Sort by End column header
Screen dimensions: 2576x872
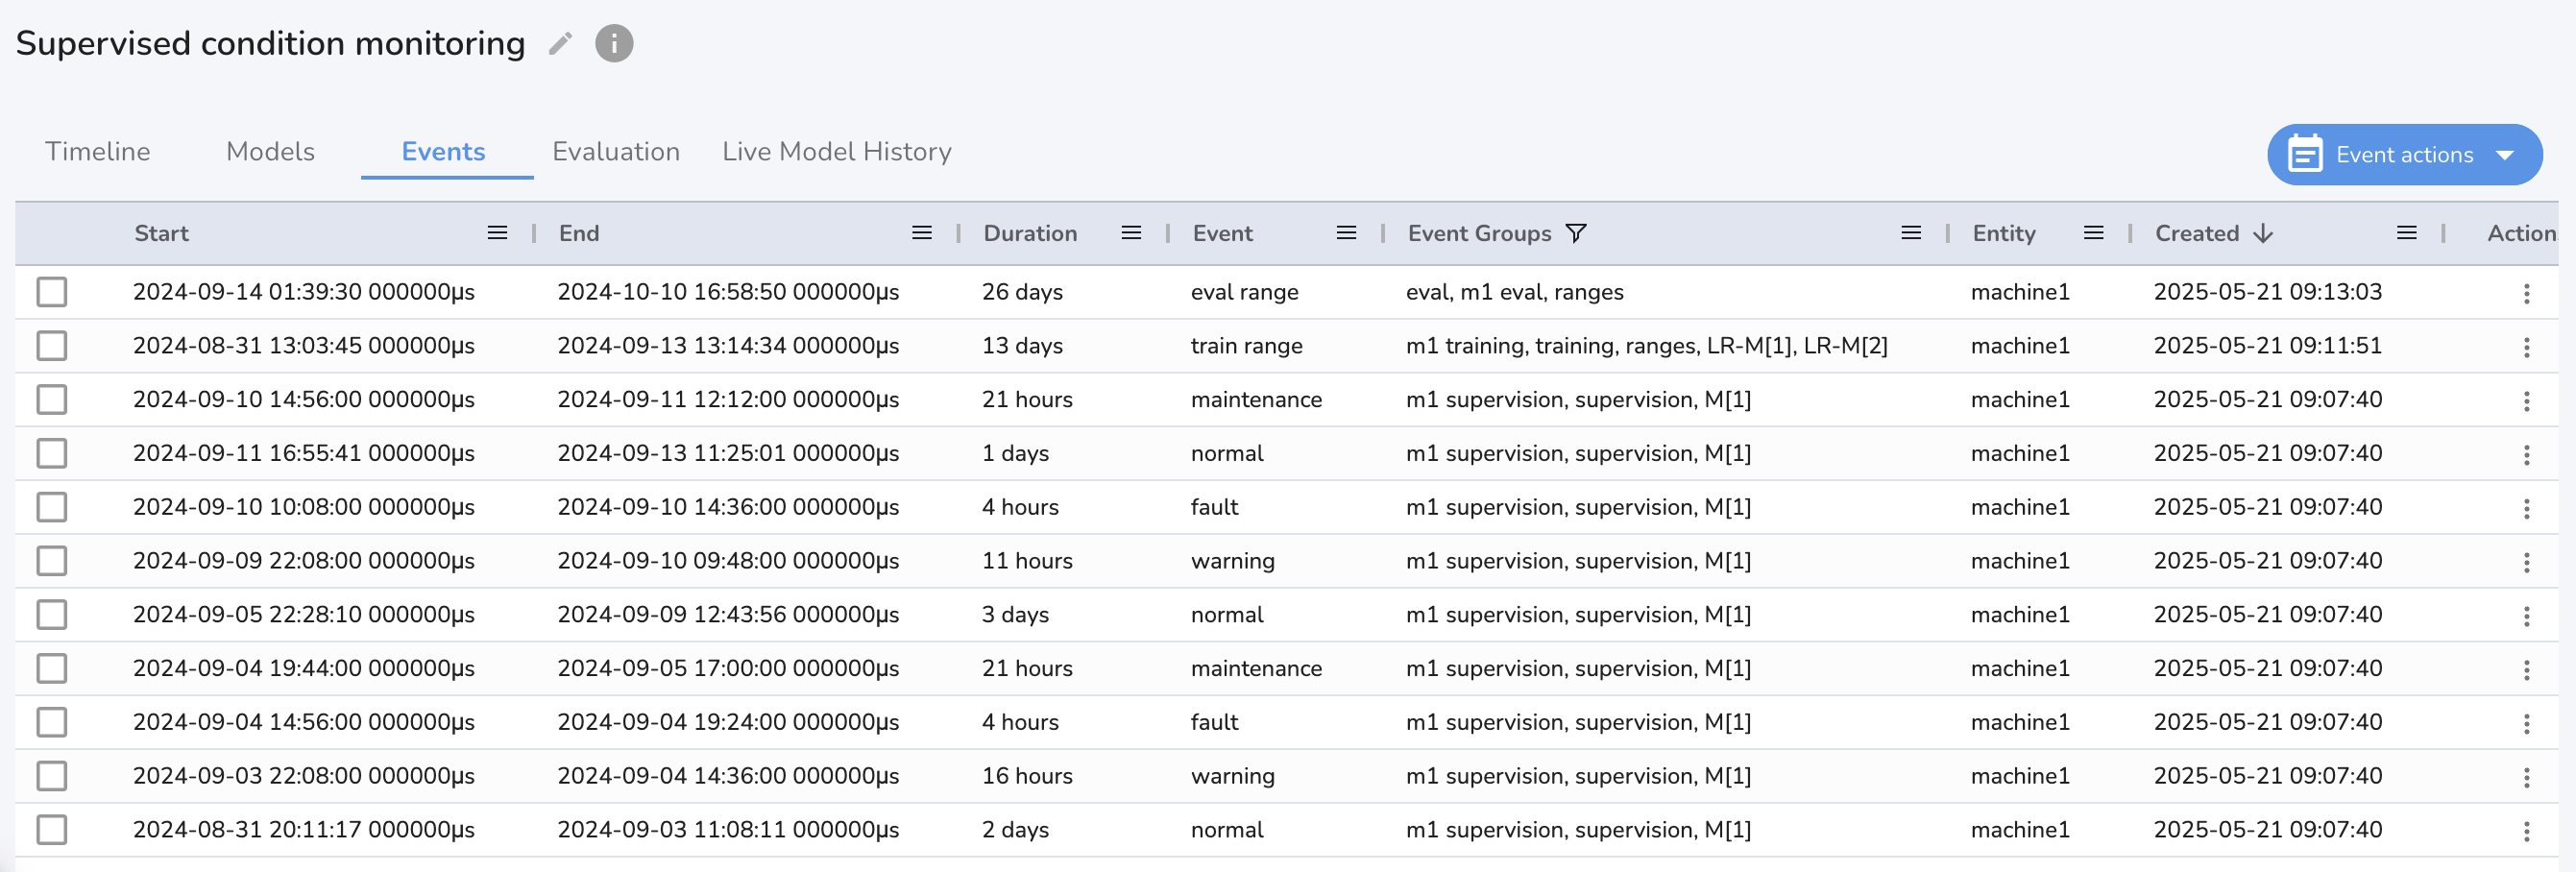pos(579,233)
